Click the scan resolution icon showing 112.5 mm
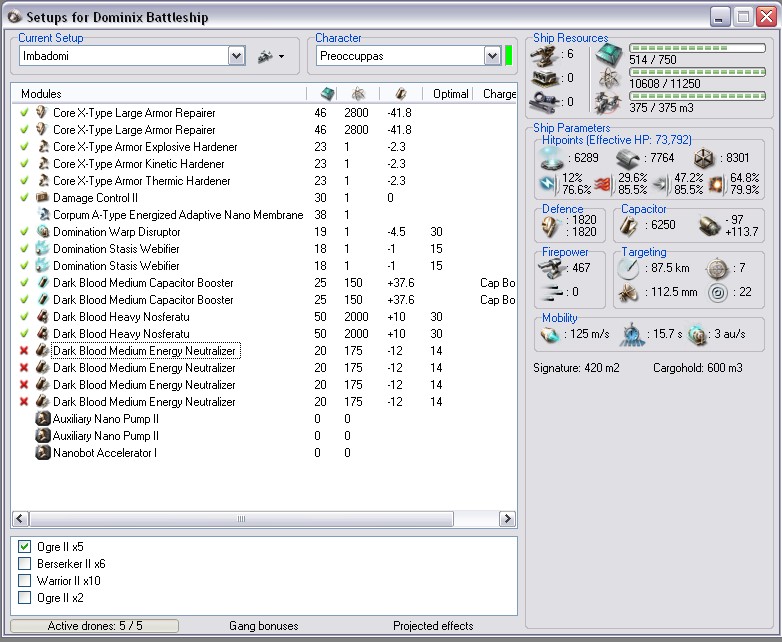The image size is (782, 642). (x=628, y=293)
